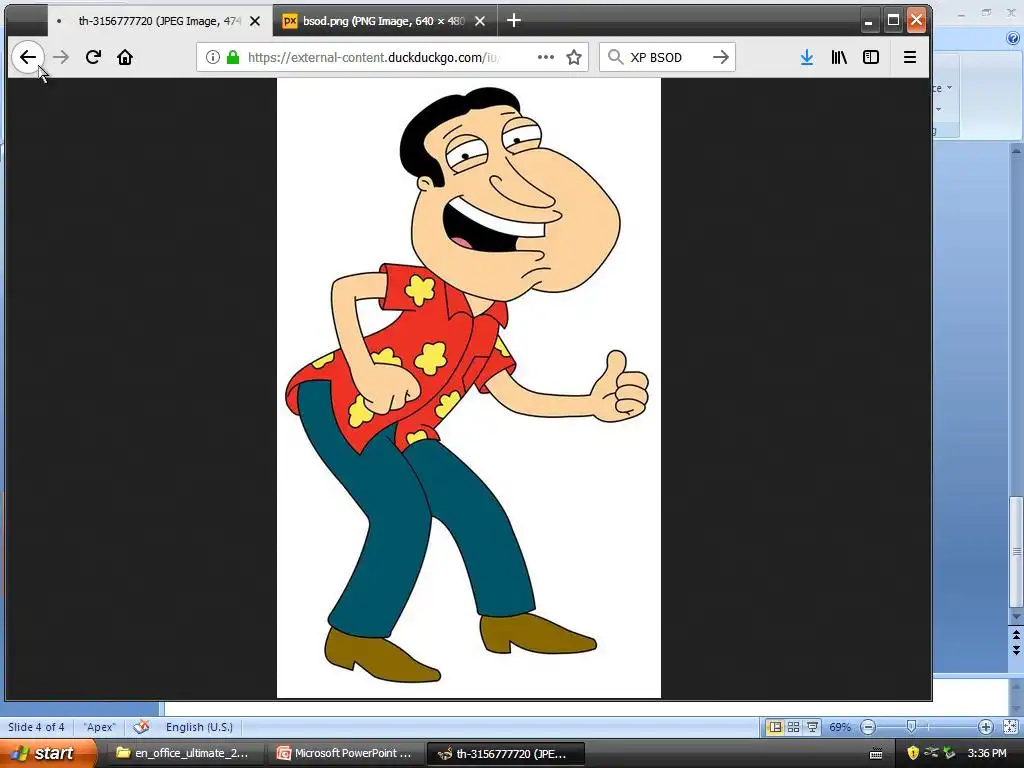The height and width of the screenshot is (768, 1024).
Task: Go to previous slide double-arrow button
Action: (x=1016, y=635)
